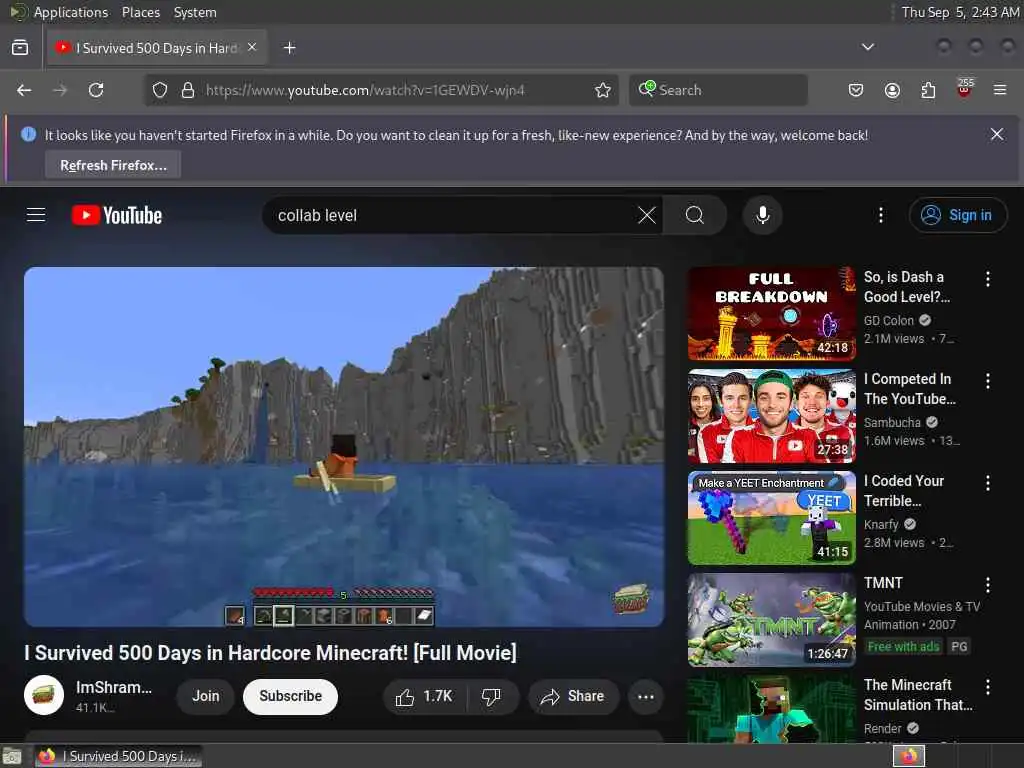This screenshot has width=1024, height=768.
Task: Click the site padlock security icon
Action: [188, 90]
